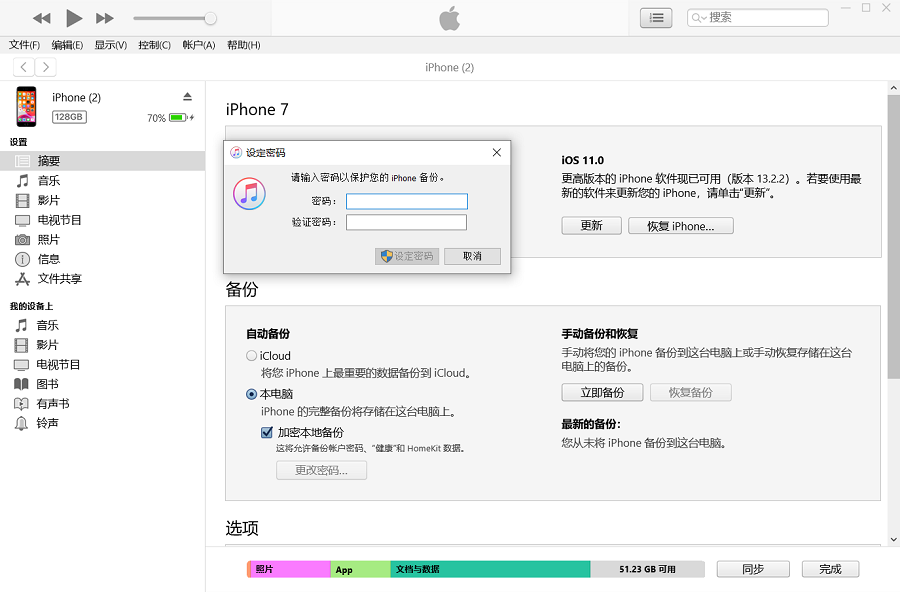The height and width of the screenshot is (592, 900).
Task: Open the 帮助(H) menu
Action: click(x=243, y=45)
